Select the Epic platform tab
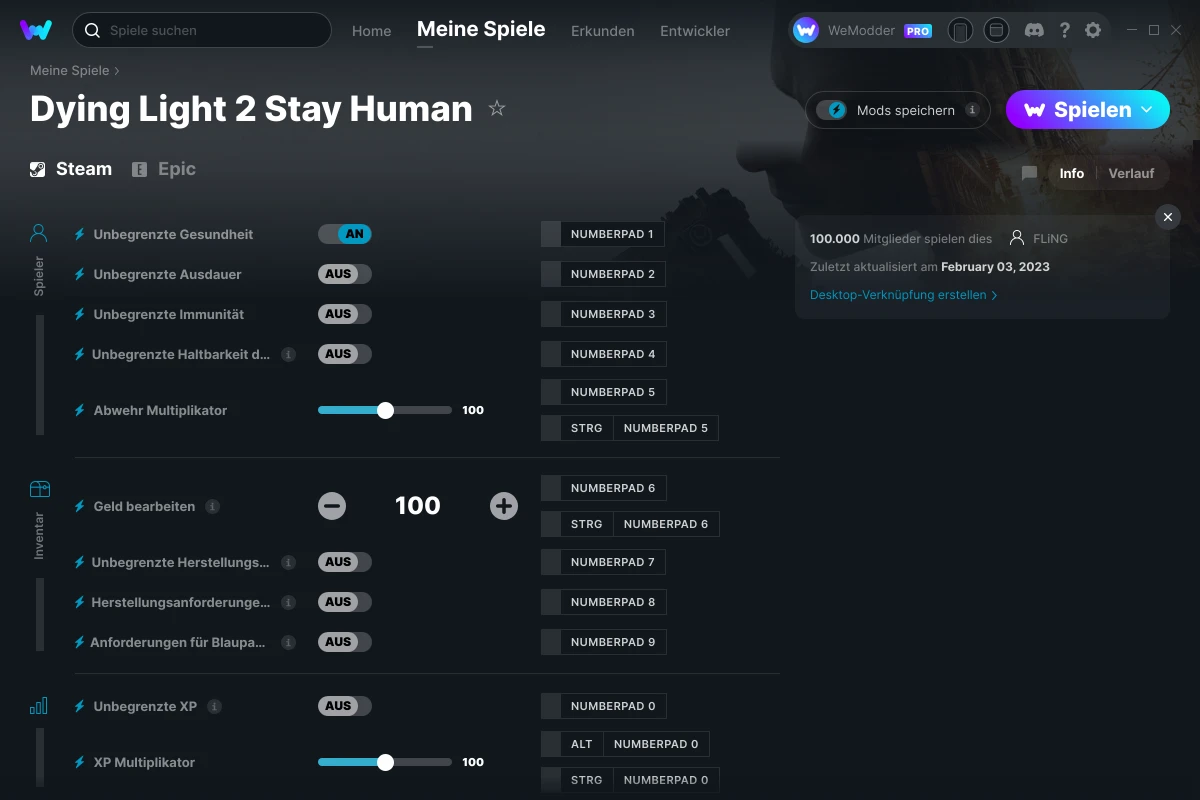The width and height of the screenshot is (1200, 800). tap(164, 169)
